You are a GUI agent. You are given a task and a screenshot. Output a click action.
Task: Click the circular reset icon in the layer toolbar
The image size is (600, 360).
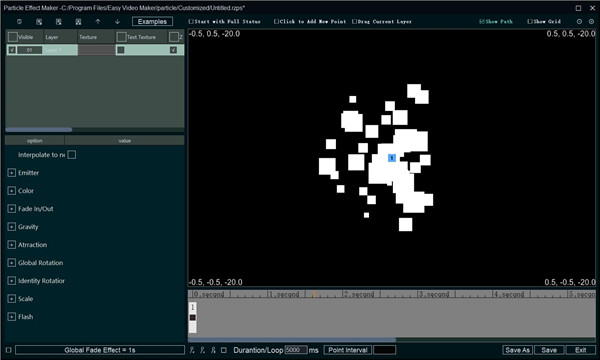coord(20,22)
